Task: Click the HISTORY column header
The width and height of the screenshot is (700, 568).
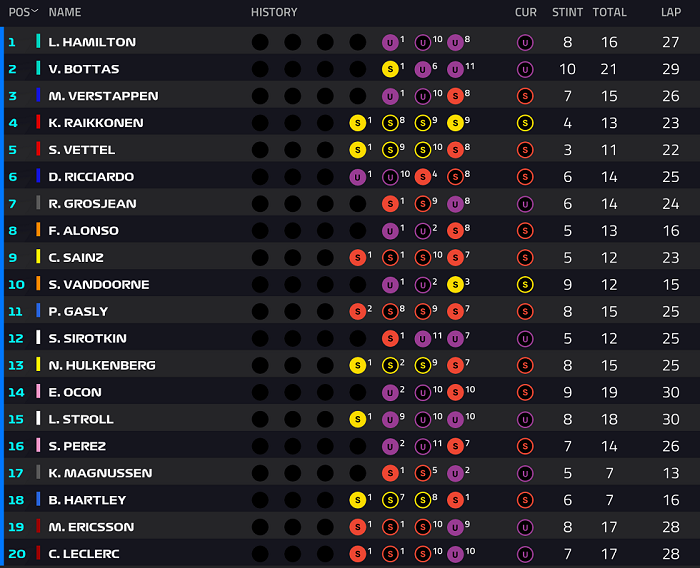Action: [274, 12]
